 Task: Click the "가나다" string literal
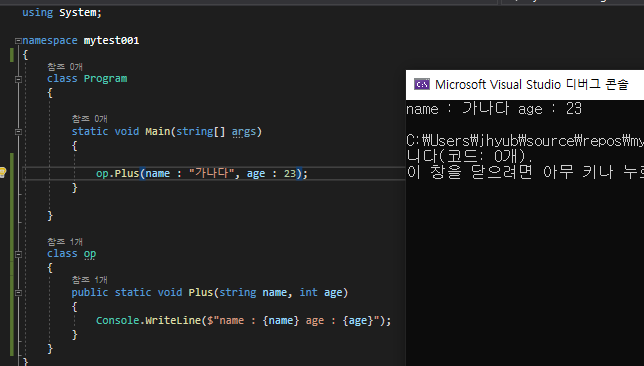212,173
